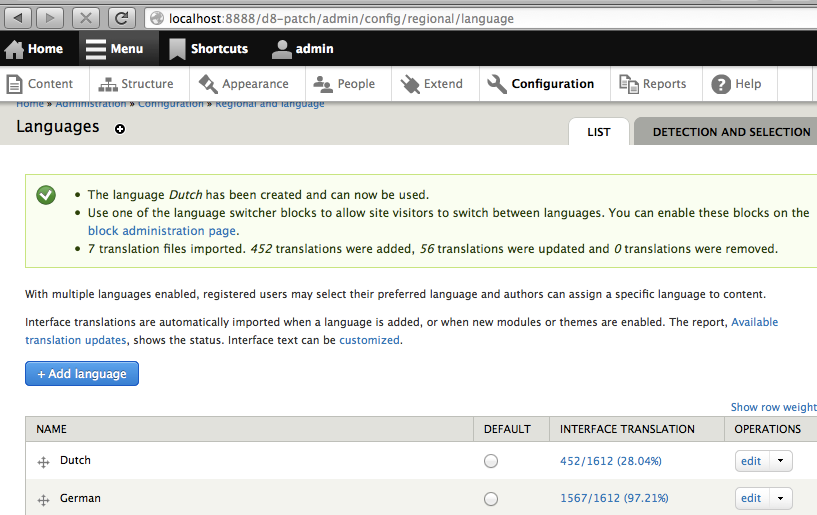This screenshot has width=817, height=515.
Task: Click the question mark icon beside Help
Action: coord(721,84)
